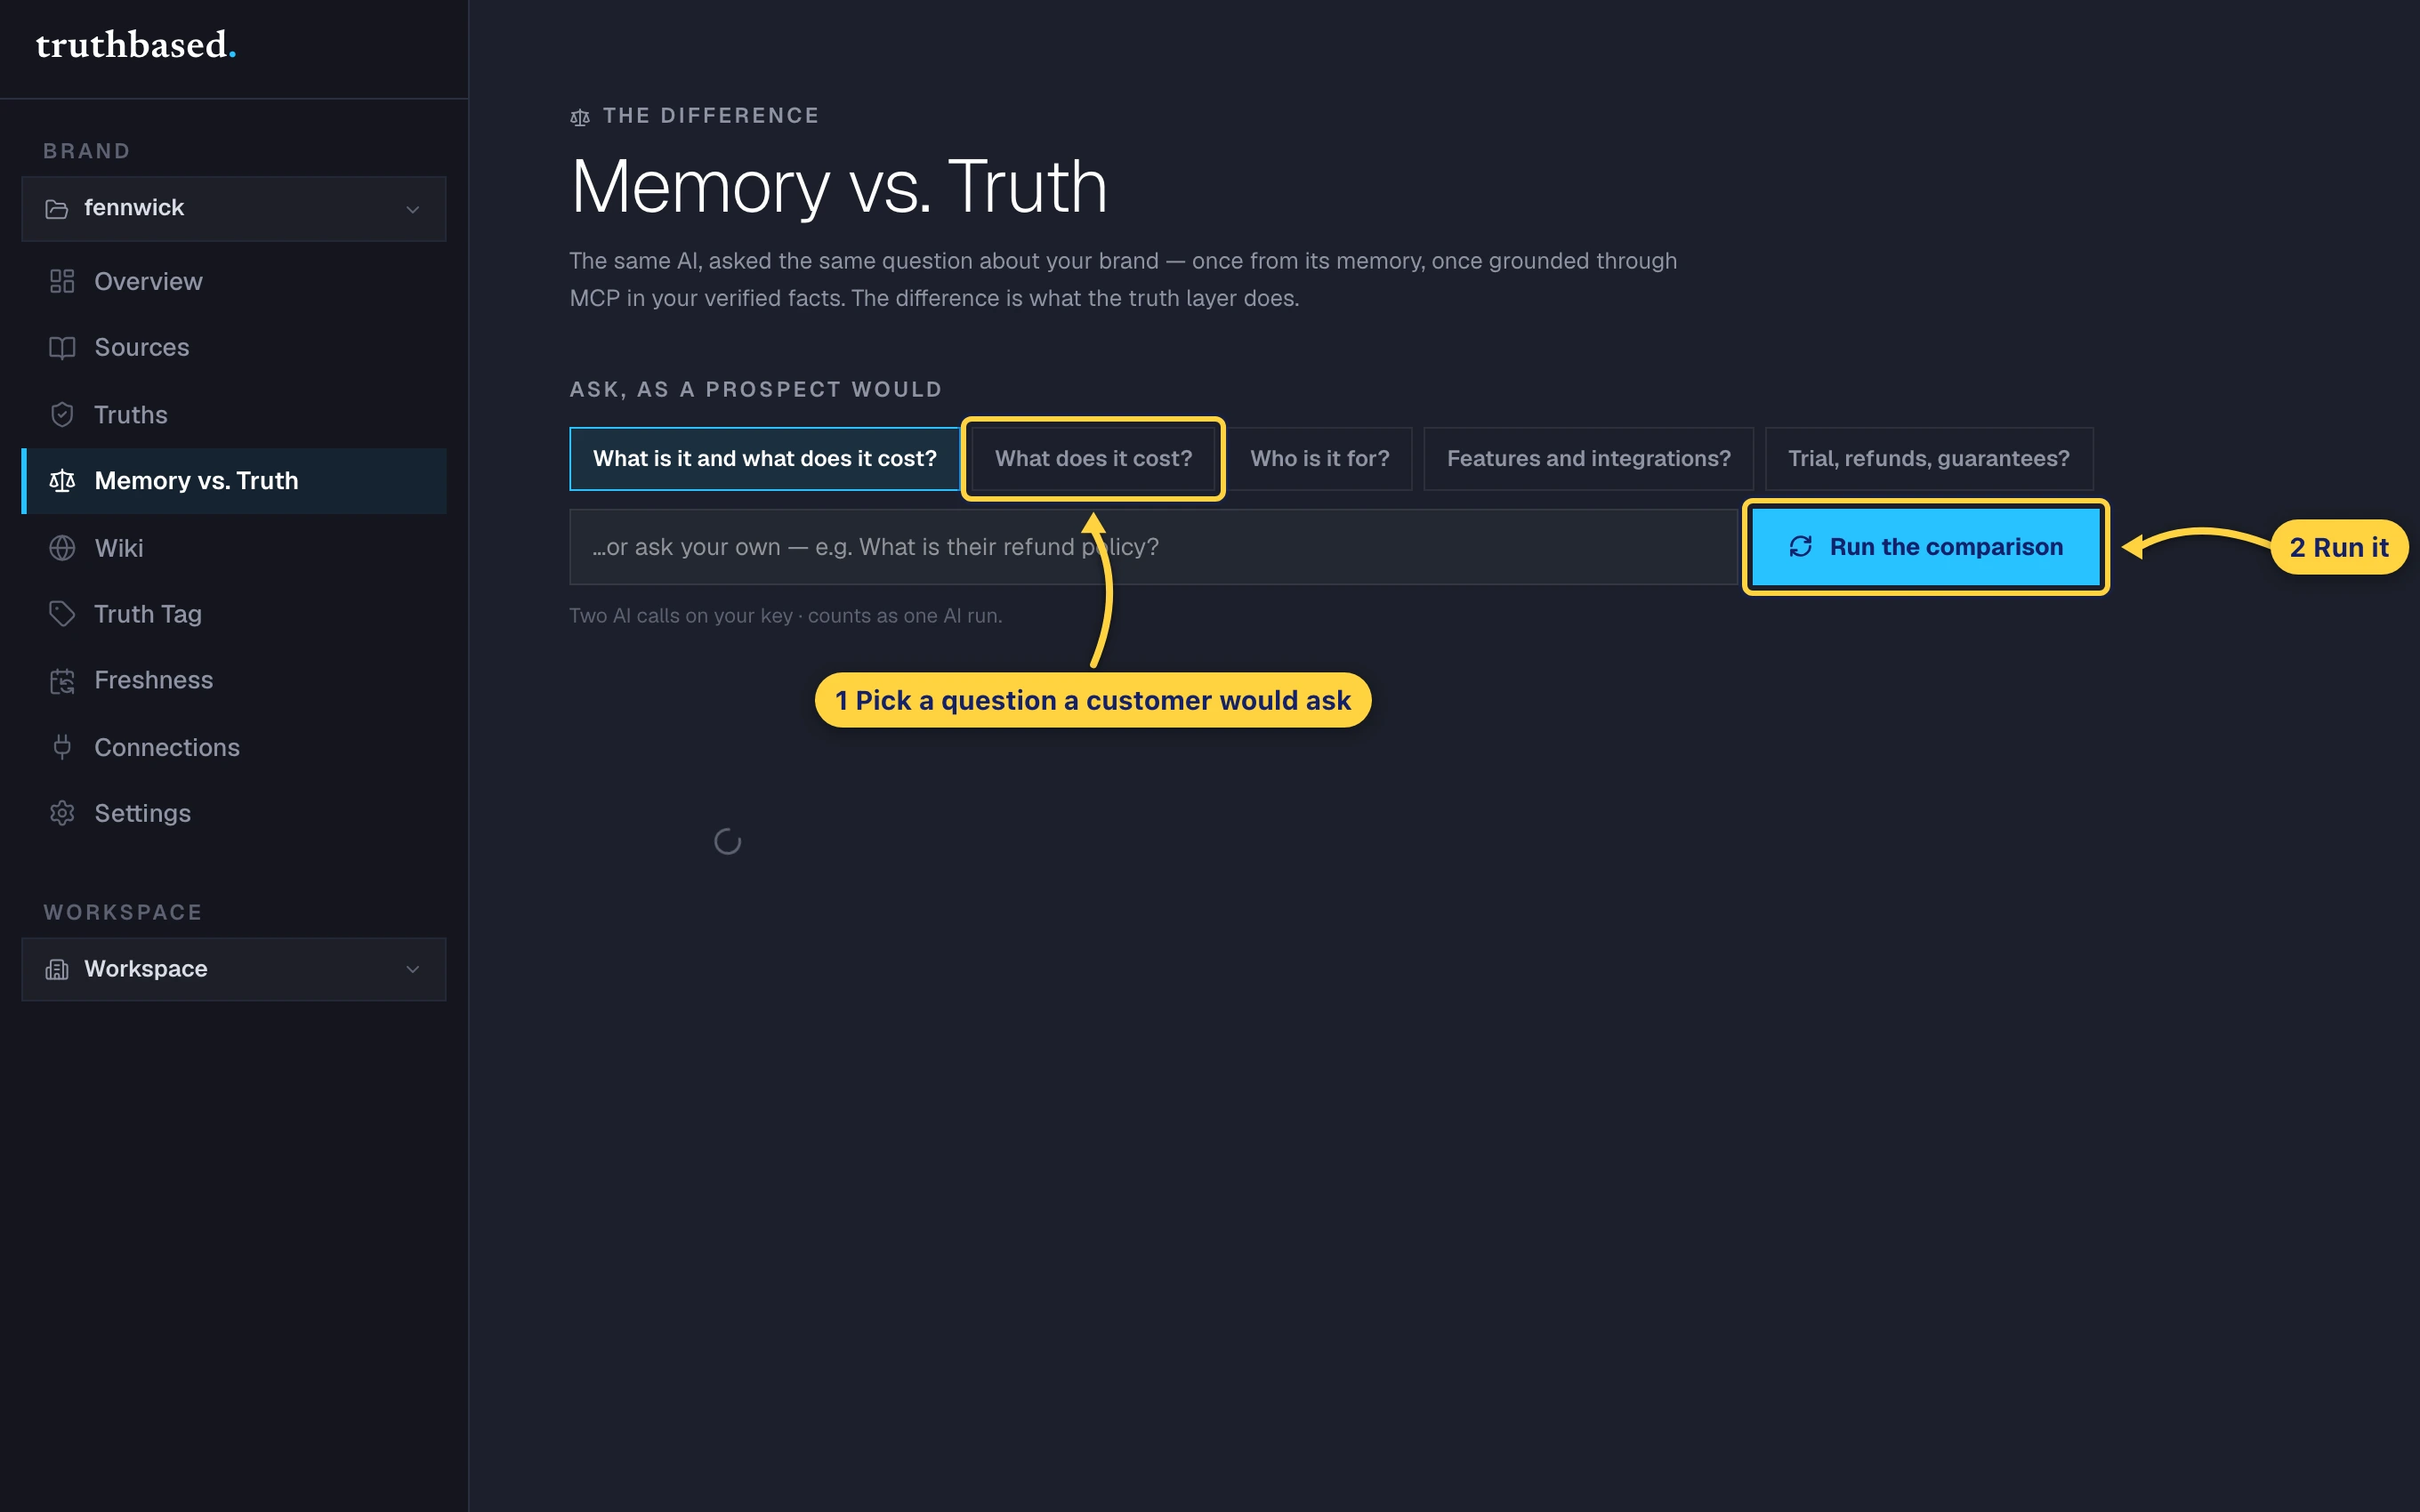Click the Connections plug icon
The image size is (2420, 1512).
62,747
